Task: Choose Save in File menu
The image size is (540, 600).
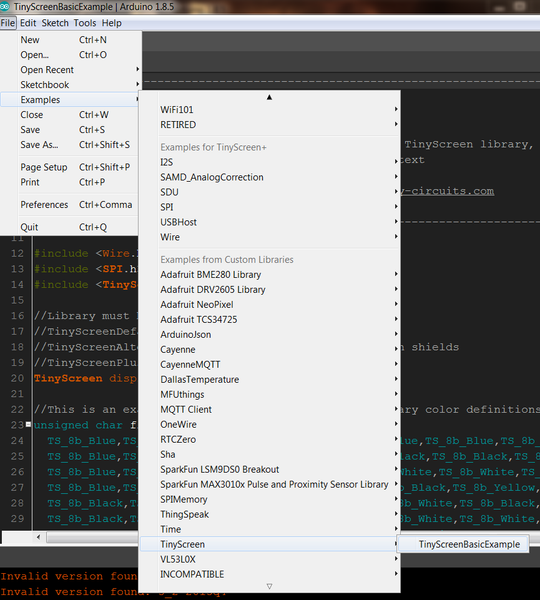Action: click(x=70, y=130)
